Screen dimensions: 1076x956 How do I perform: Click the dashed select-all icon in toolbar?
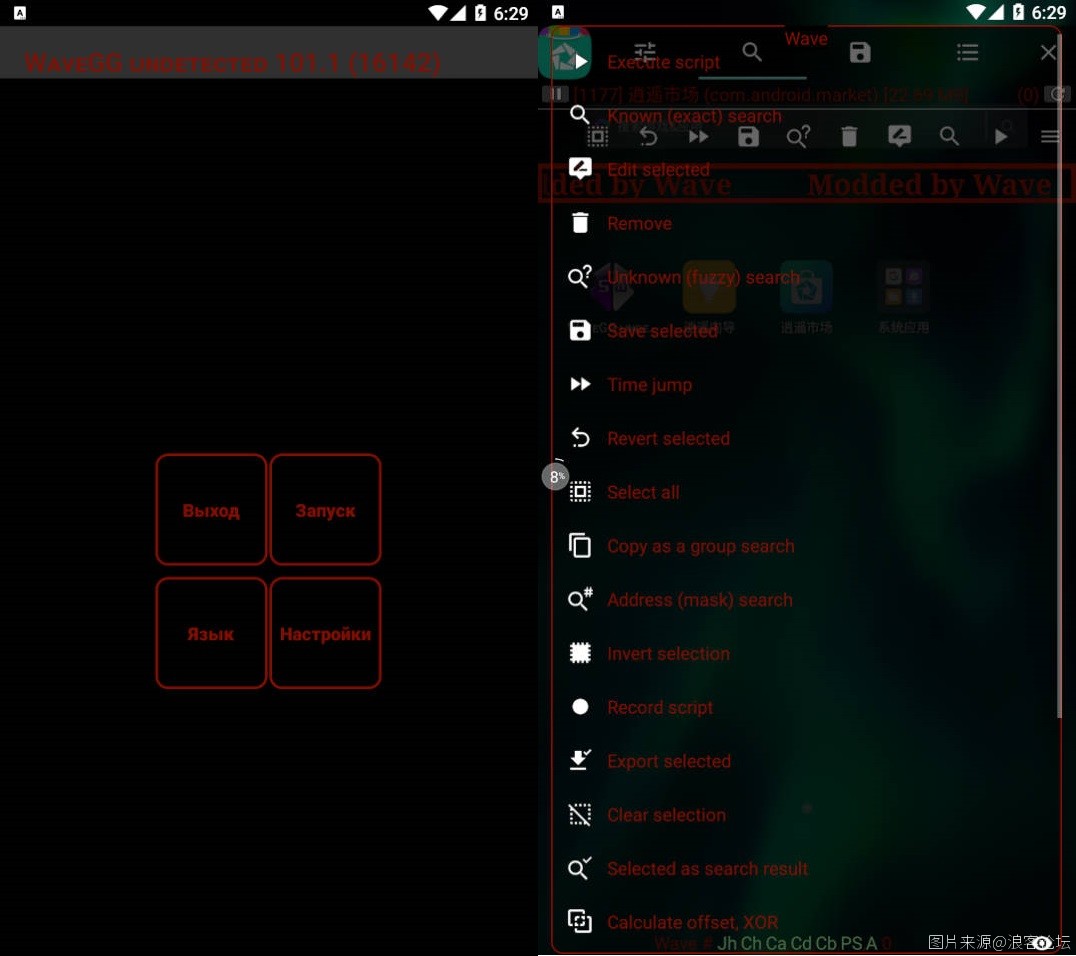(598, 137)
